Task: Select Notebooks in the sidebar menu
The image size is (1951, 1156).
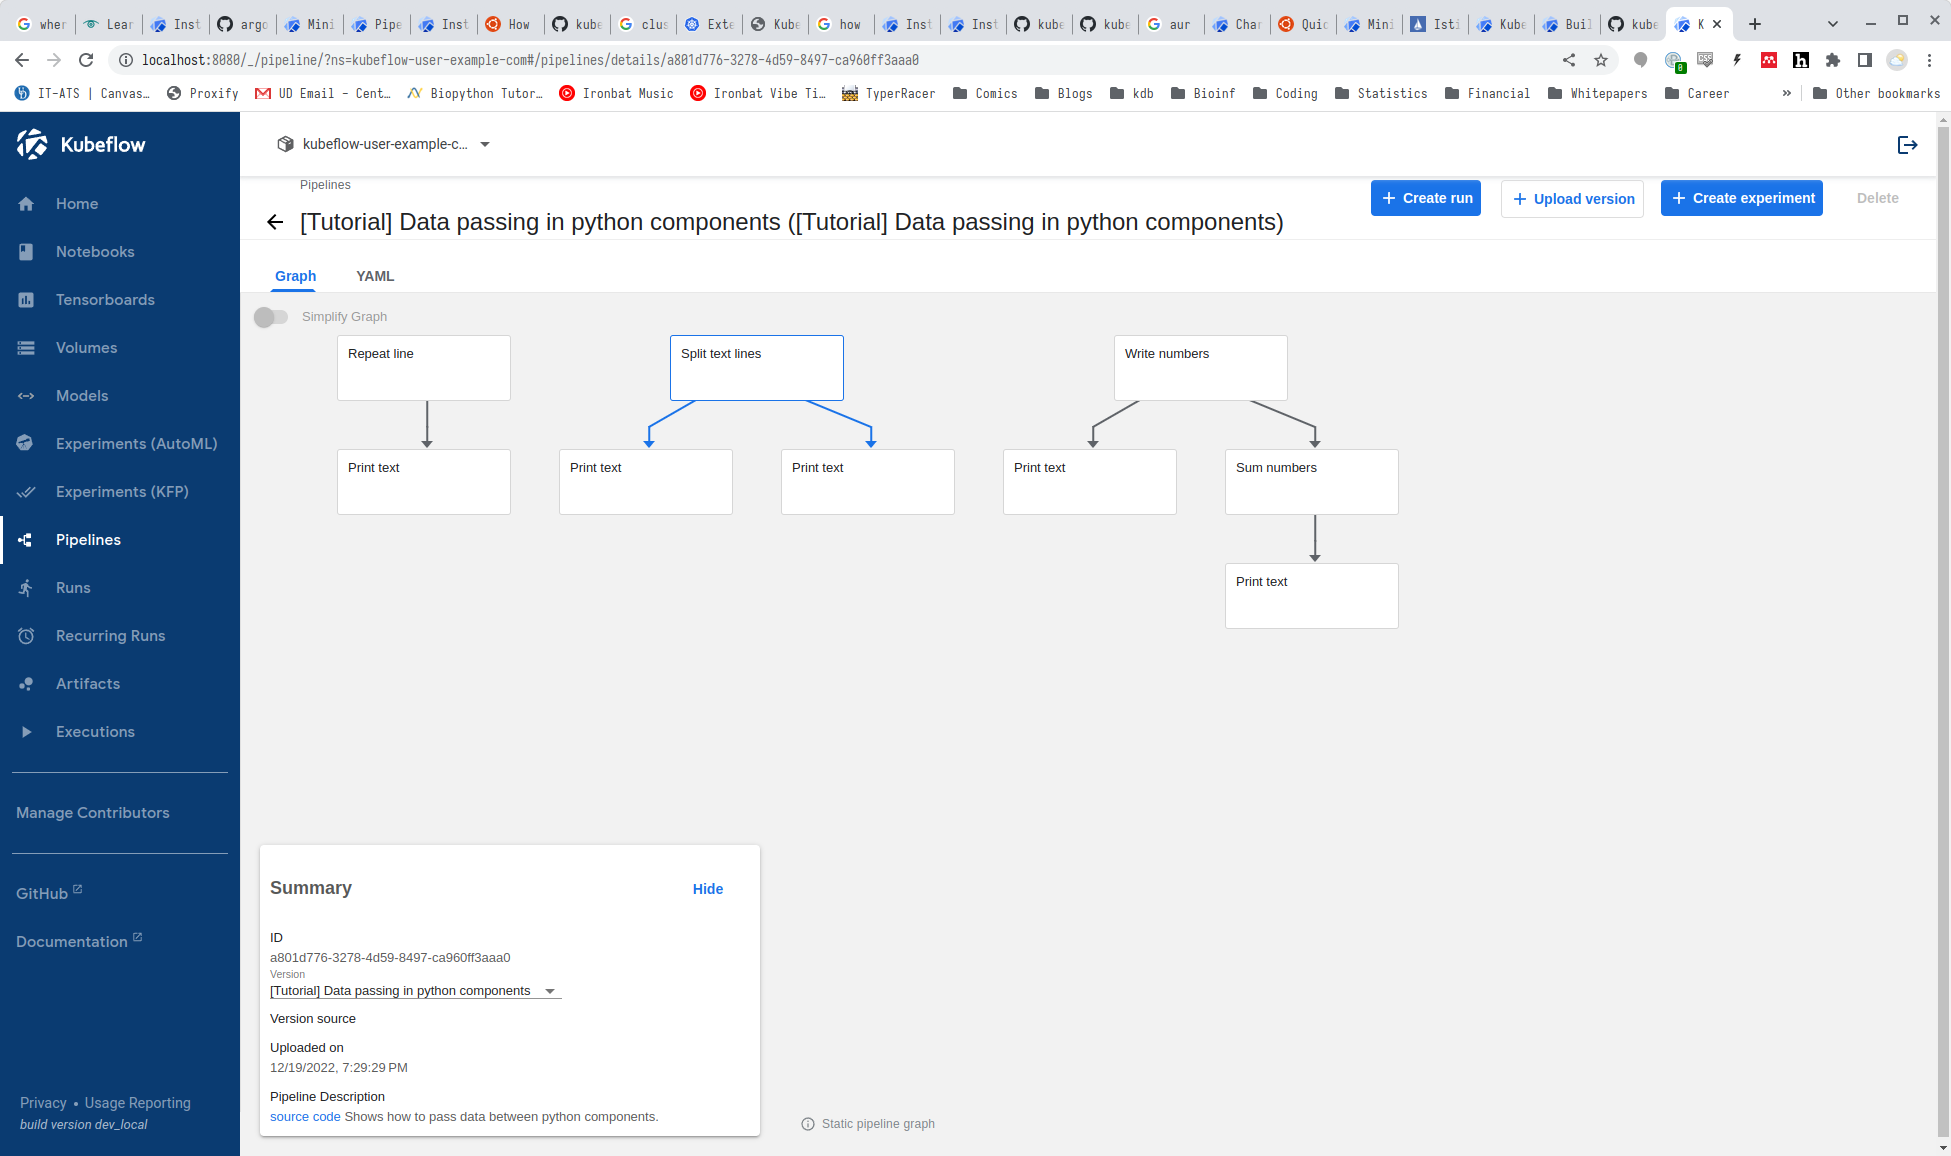Action: pos(120,252)
